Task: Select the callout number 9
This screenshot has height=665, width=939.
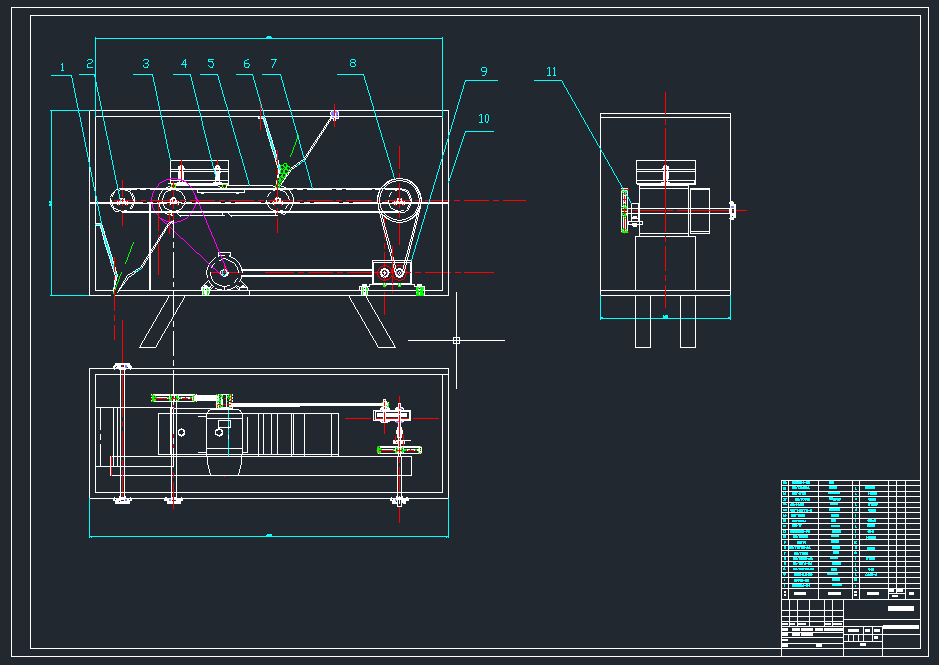Action: [484, 72]
